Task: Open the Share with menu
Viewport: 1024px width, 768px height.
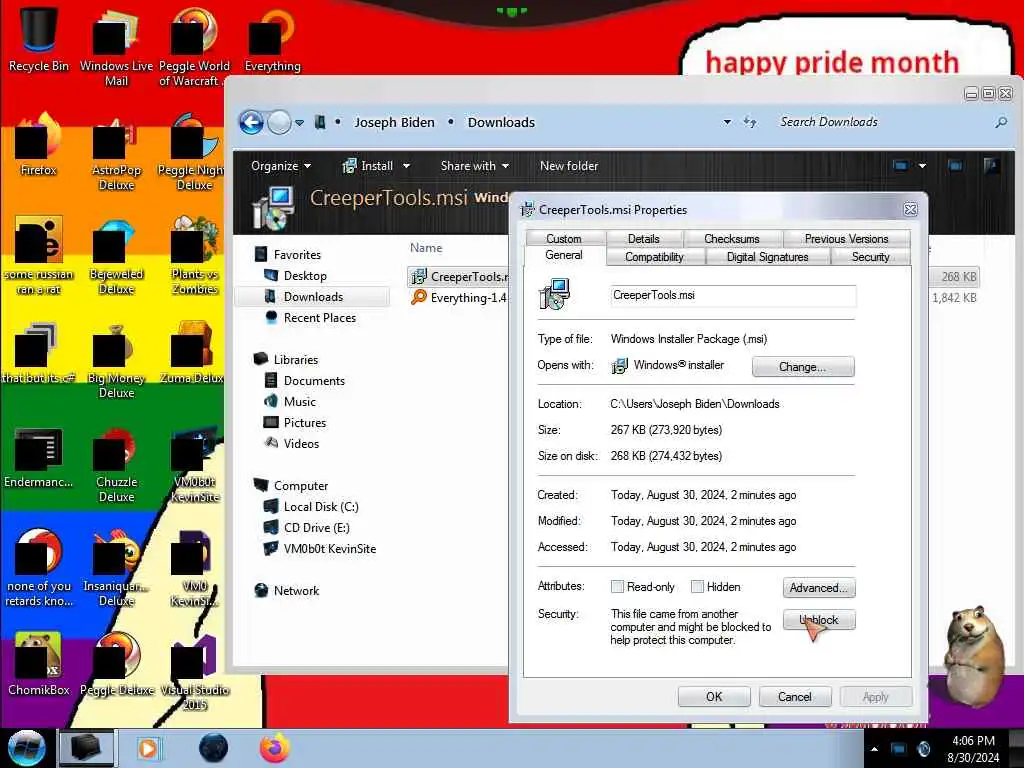Action: [475, 166]
